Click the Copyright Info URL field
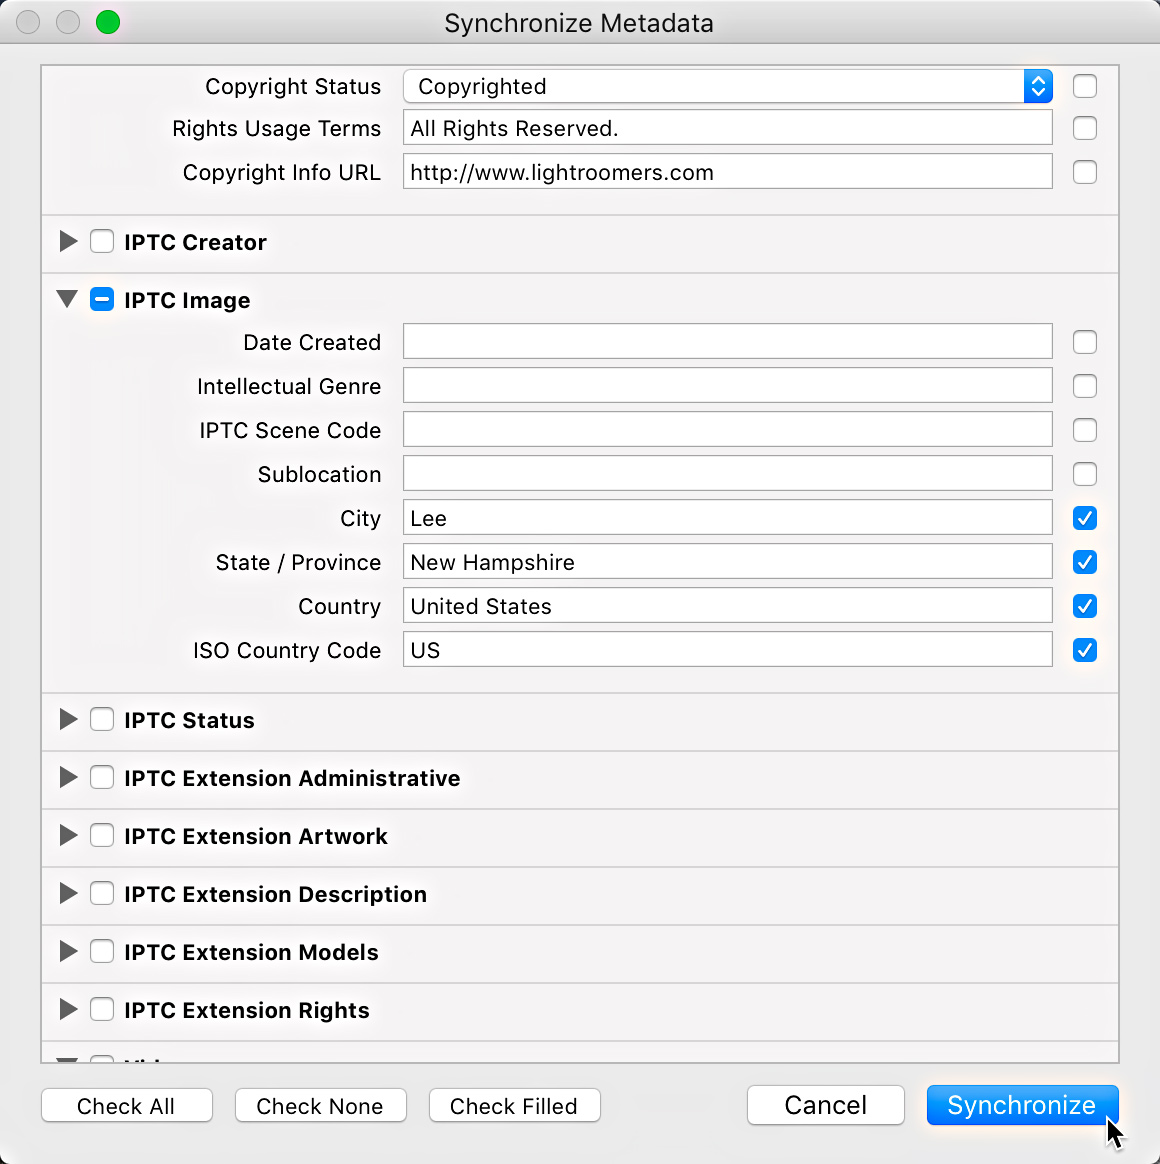Image resolution: width=1160 pixels, height=1164 pixels. pyautogui.click(x=727, y=172)
